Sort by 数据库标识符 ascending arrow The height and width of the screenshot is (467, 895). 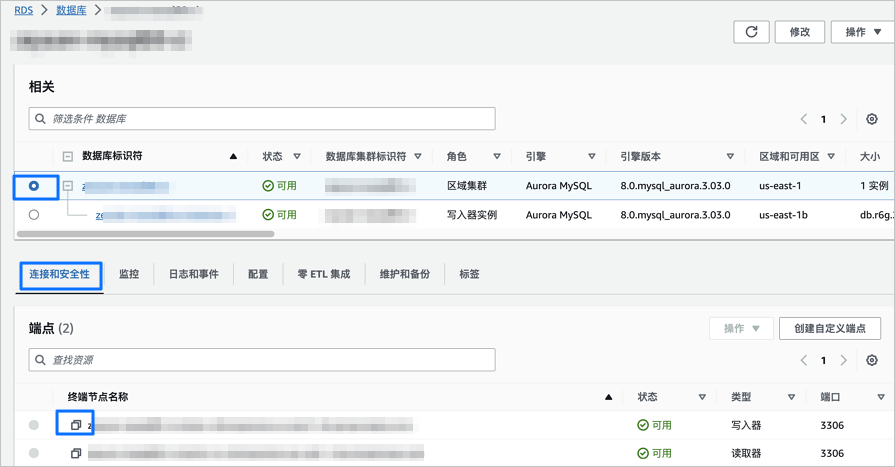[x=233, y=156]
